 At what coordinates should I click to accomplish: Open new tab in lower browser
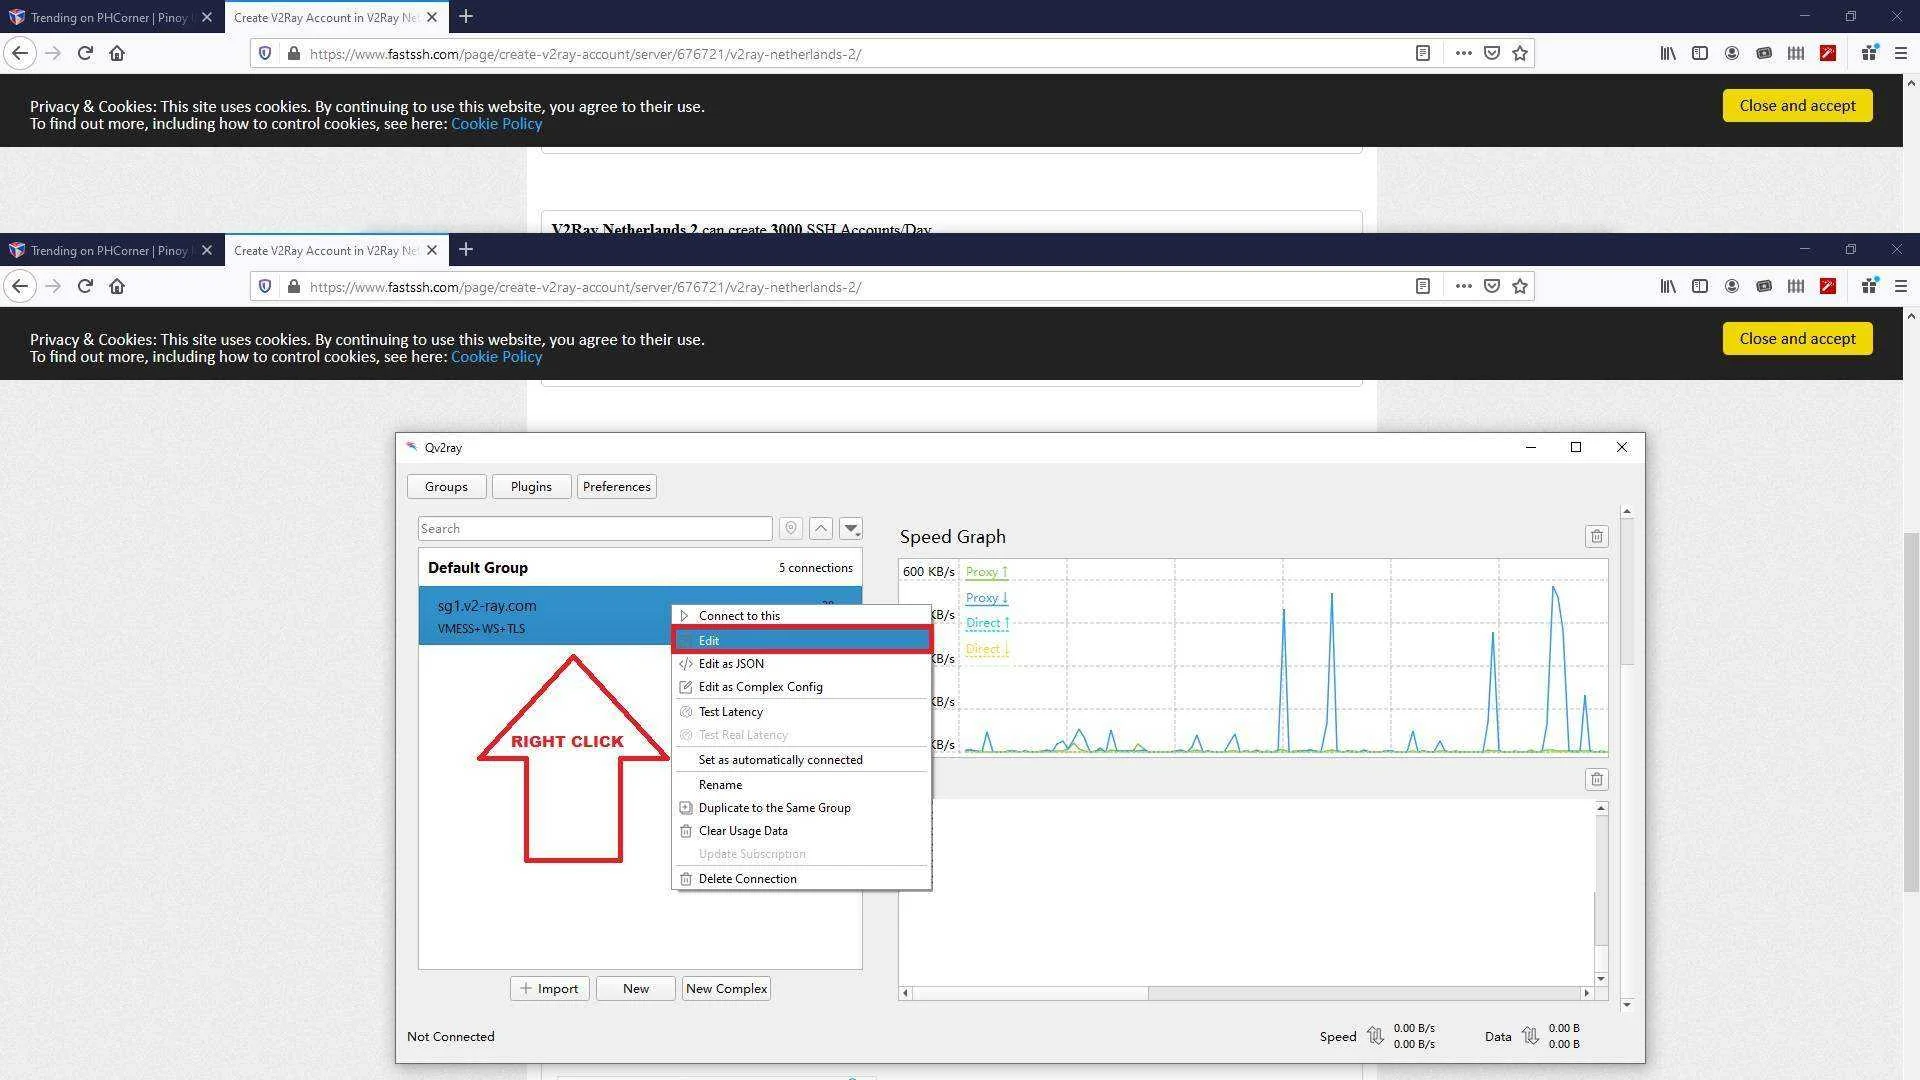tap(466, 250)
